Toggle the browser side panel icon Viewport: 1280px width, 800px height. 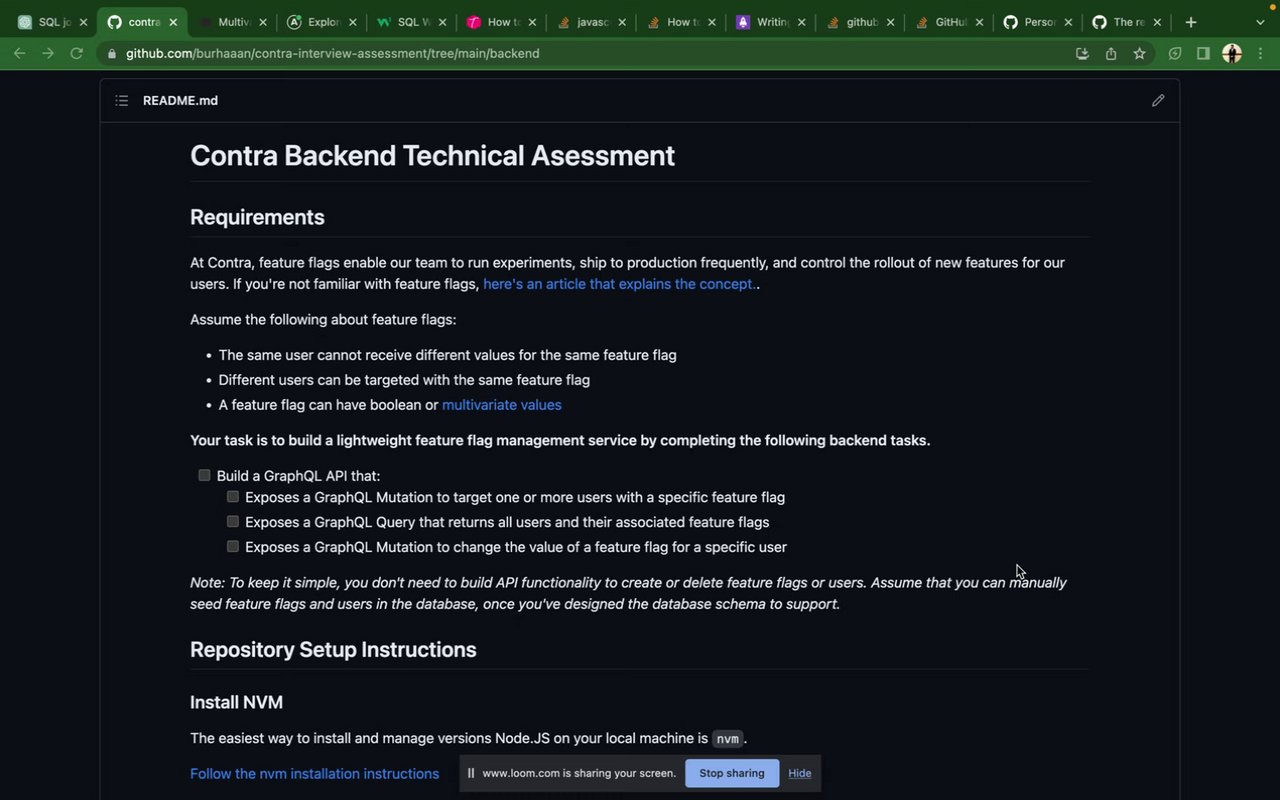[x=1203, y=54]
